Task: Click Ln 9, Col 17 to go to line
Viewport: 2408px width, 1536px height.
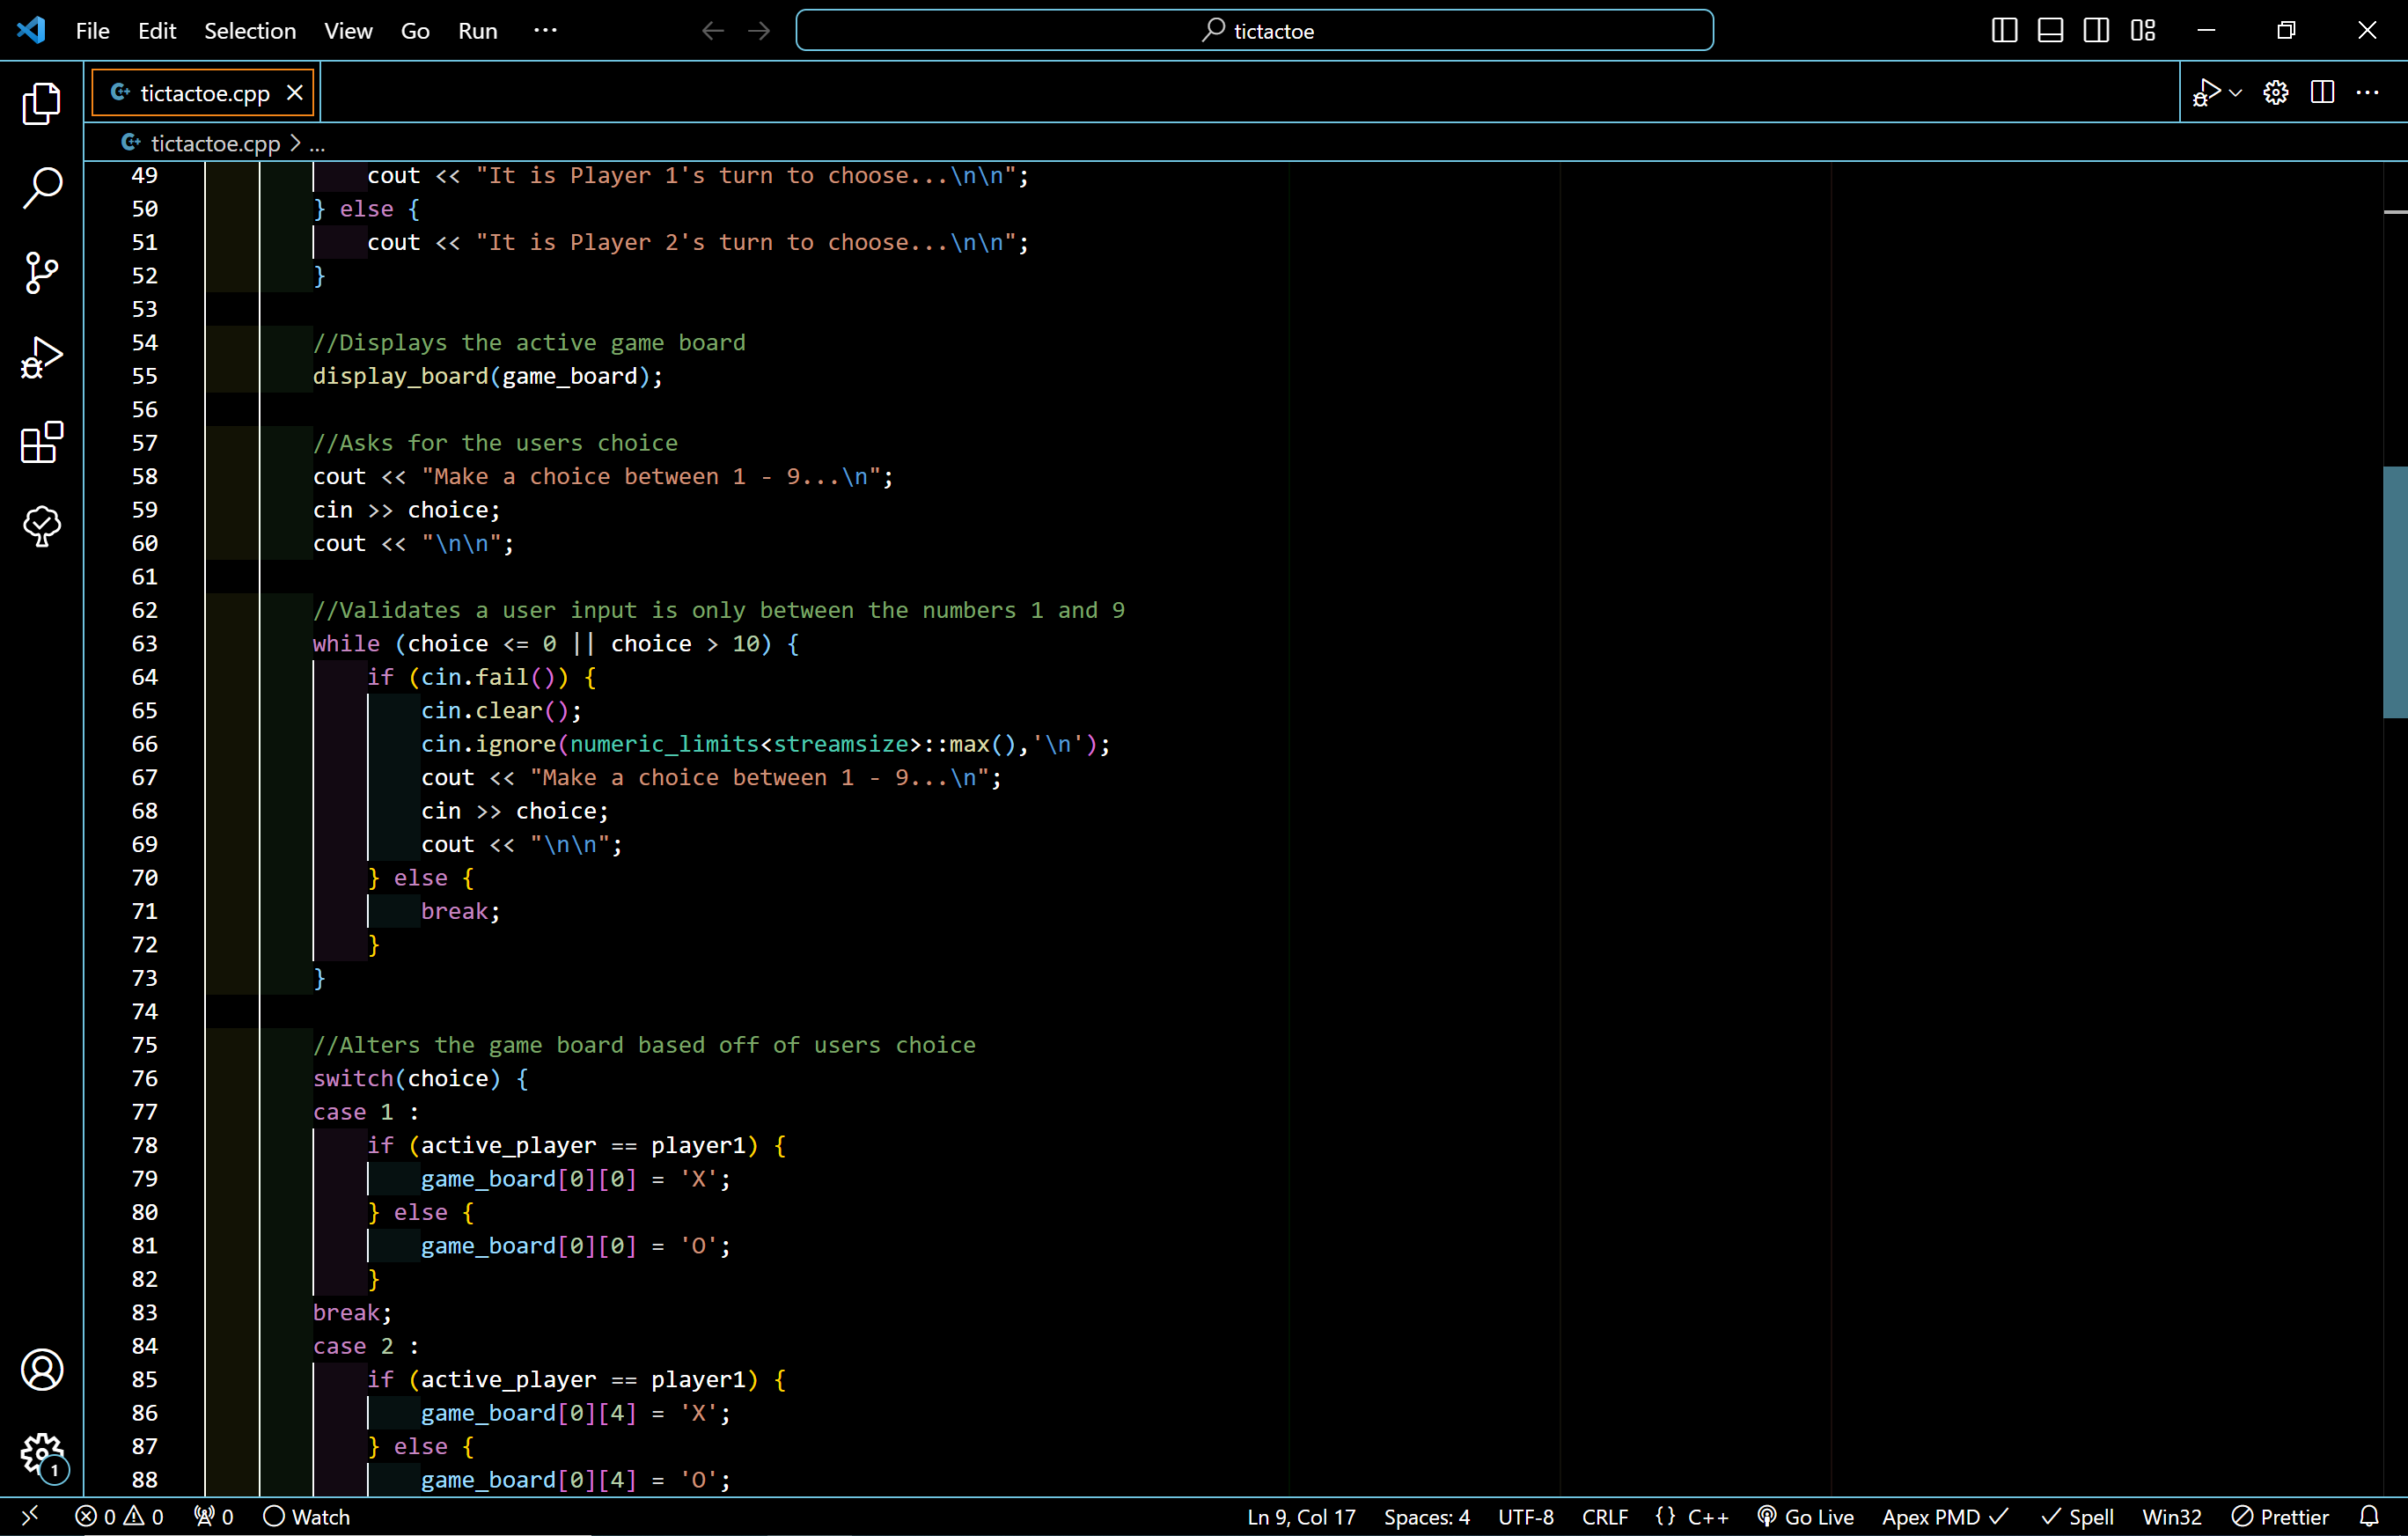Action: (x=1300, y=1515)
